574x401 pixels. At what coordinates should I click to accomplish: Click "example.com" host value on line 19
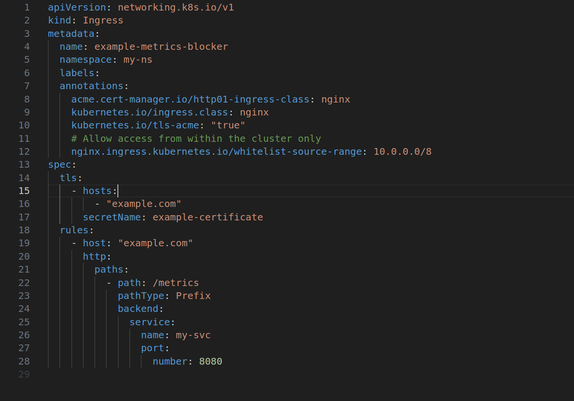click(155, 243)
